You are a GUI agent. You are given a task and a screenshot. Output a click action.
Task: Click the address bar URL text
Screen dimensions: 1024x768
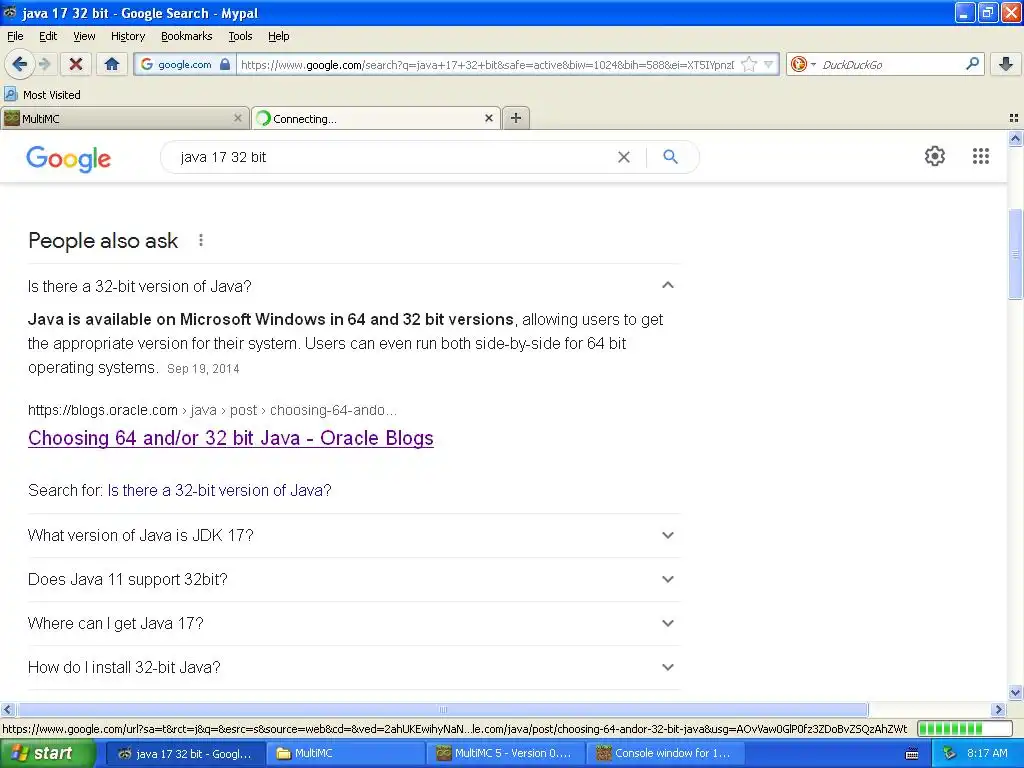coord(487,64)
